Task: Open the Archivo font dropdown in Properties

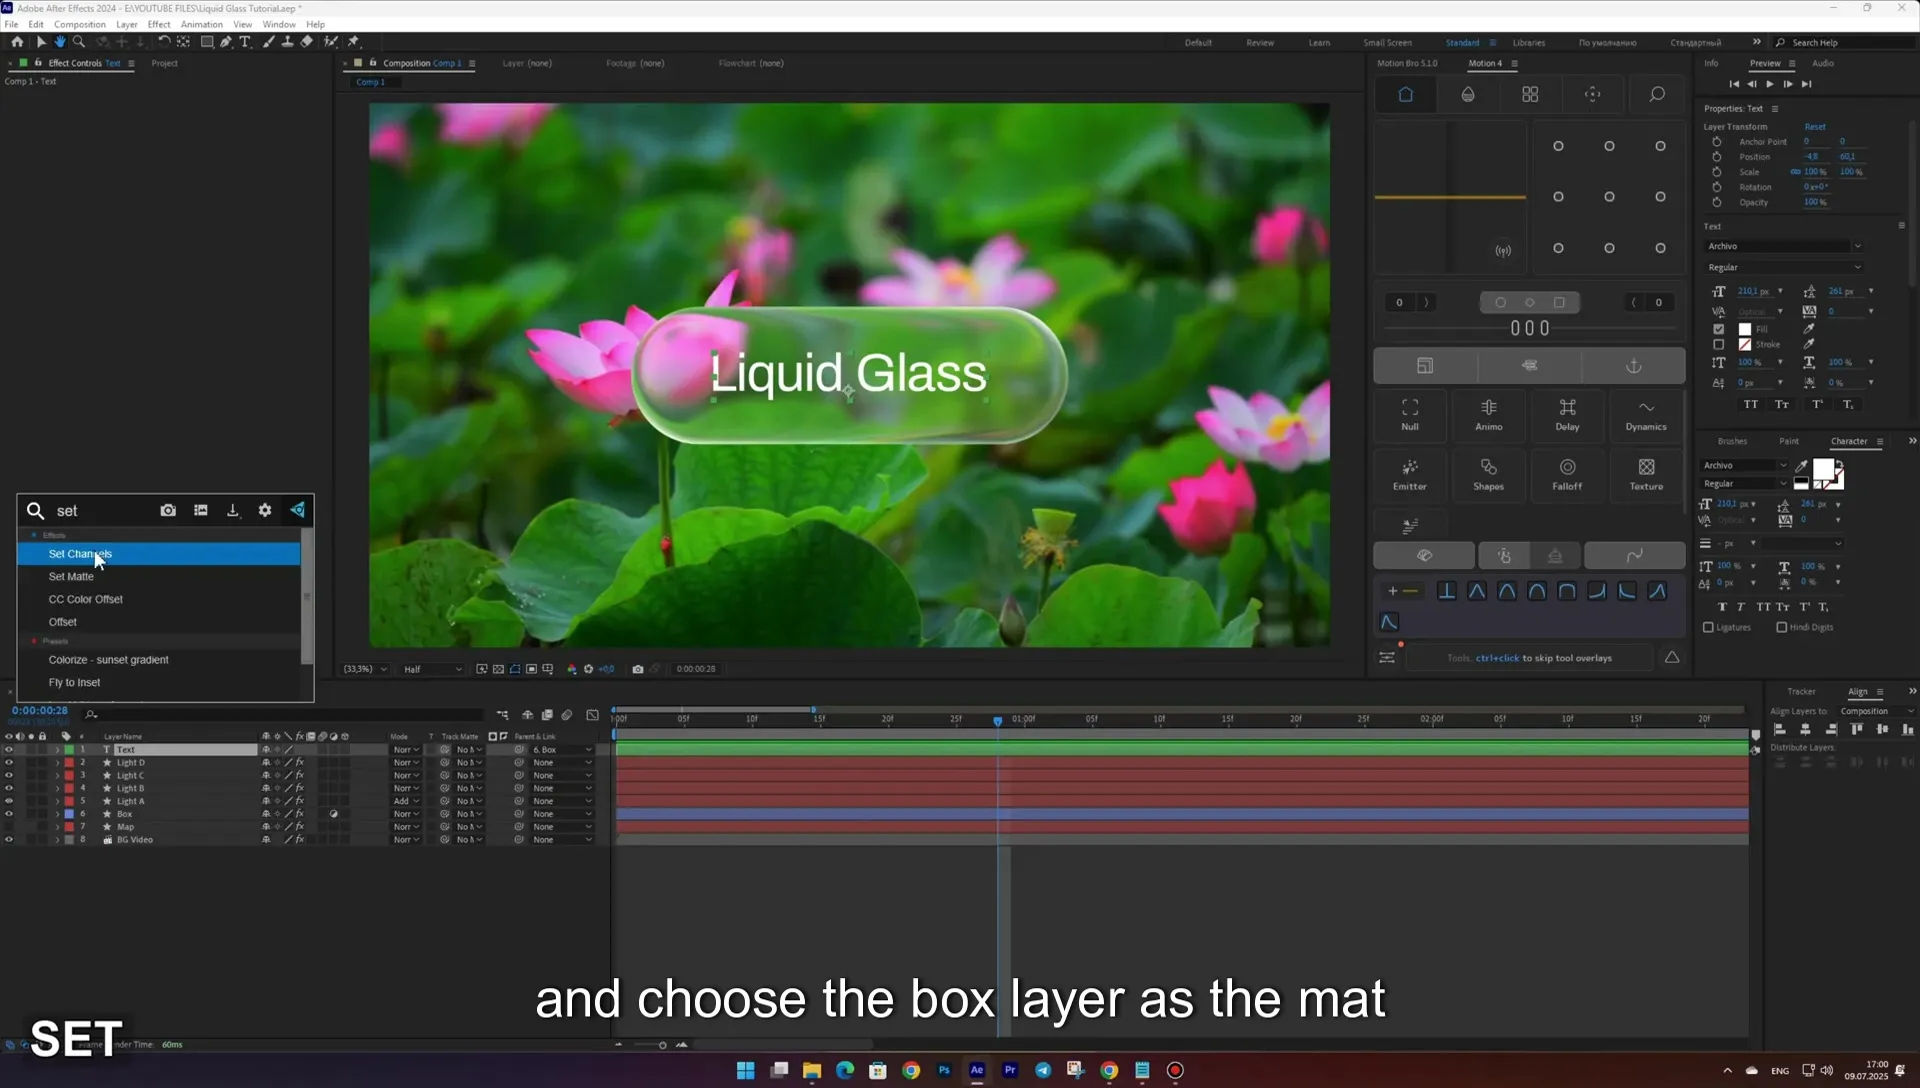Action: [x=1784, y=246]
